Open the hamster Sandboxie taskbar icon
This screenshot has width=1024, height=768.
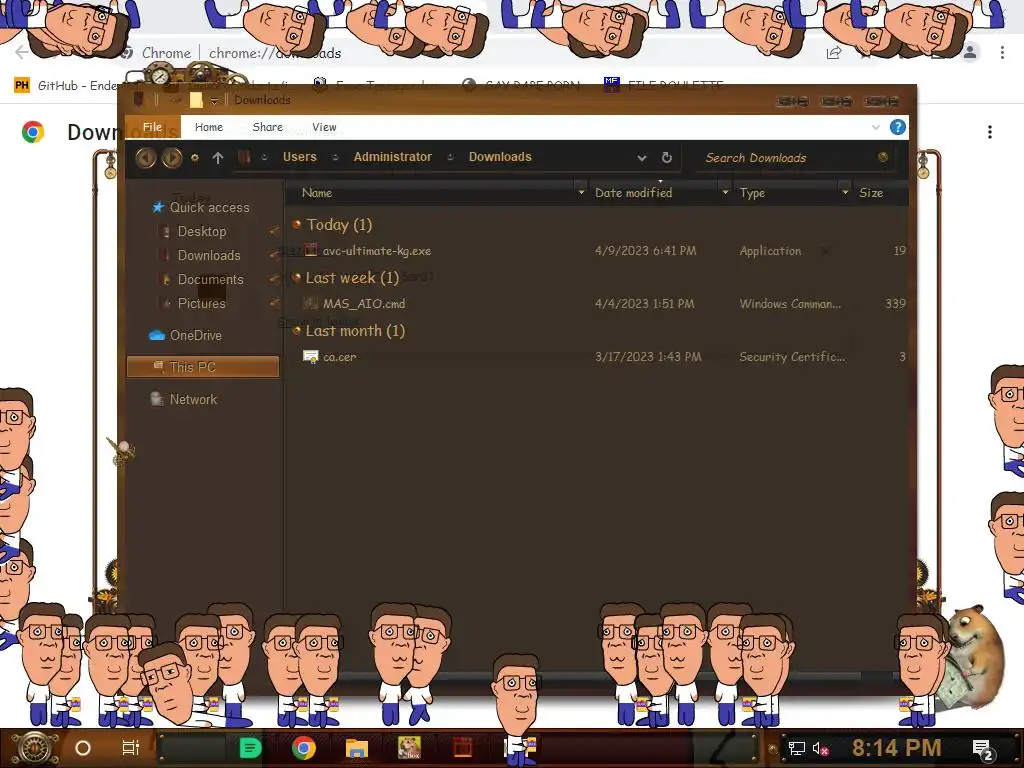point(409,748)
